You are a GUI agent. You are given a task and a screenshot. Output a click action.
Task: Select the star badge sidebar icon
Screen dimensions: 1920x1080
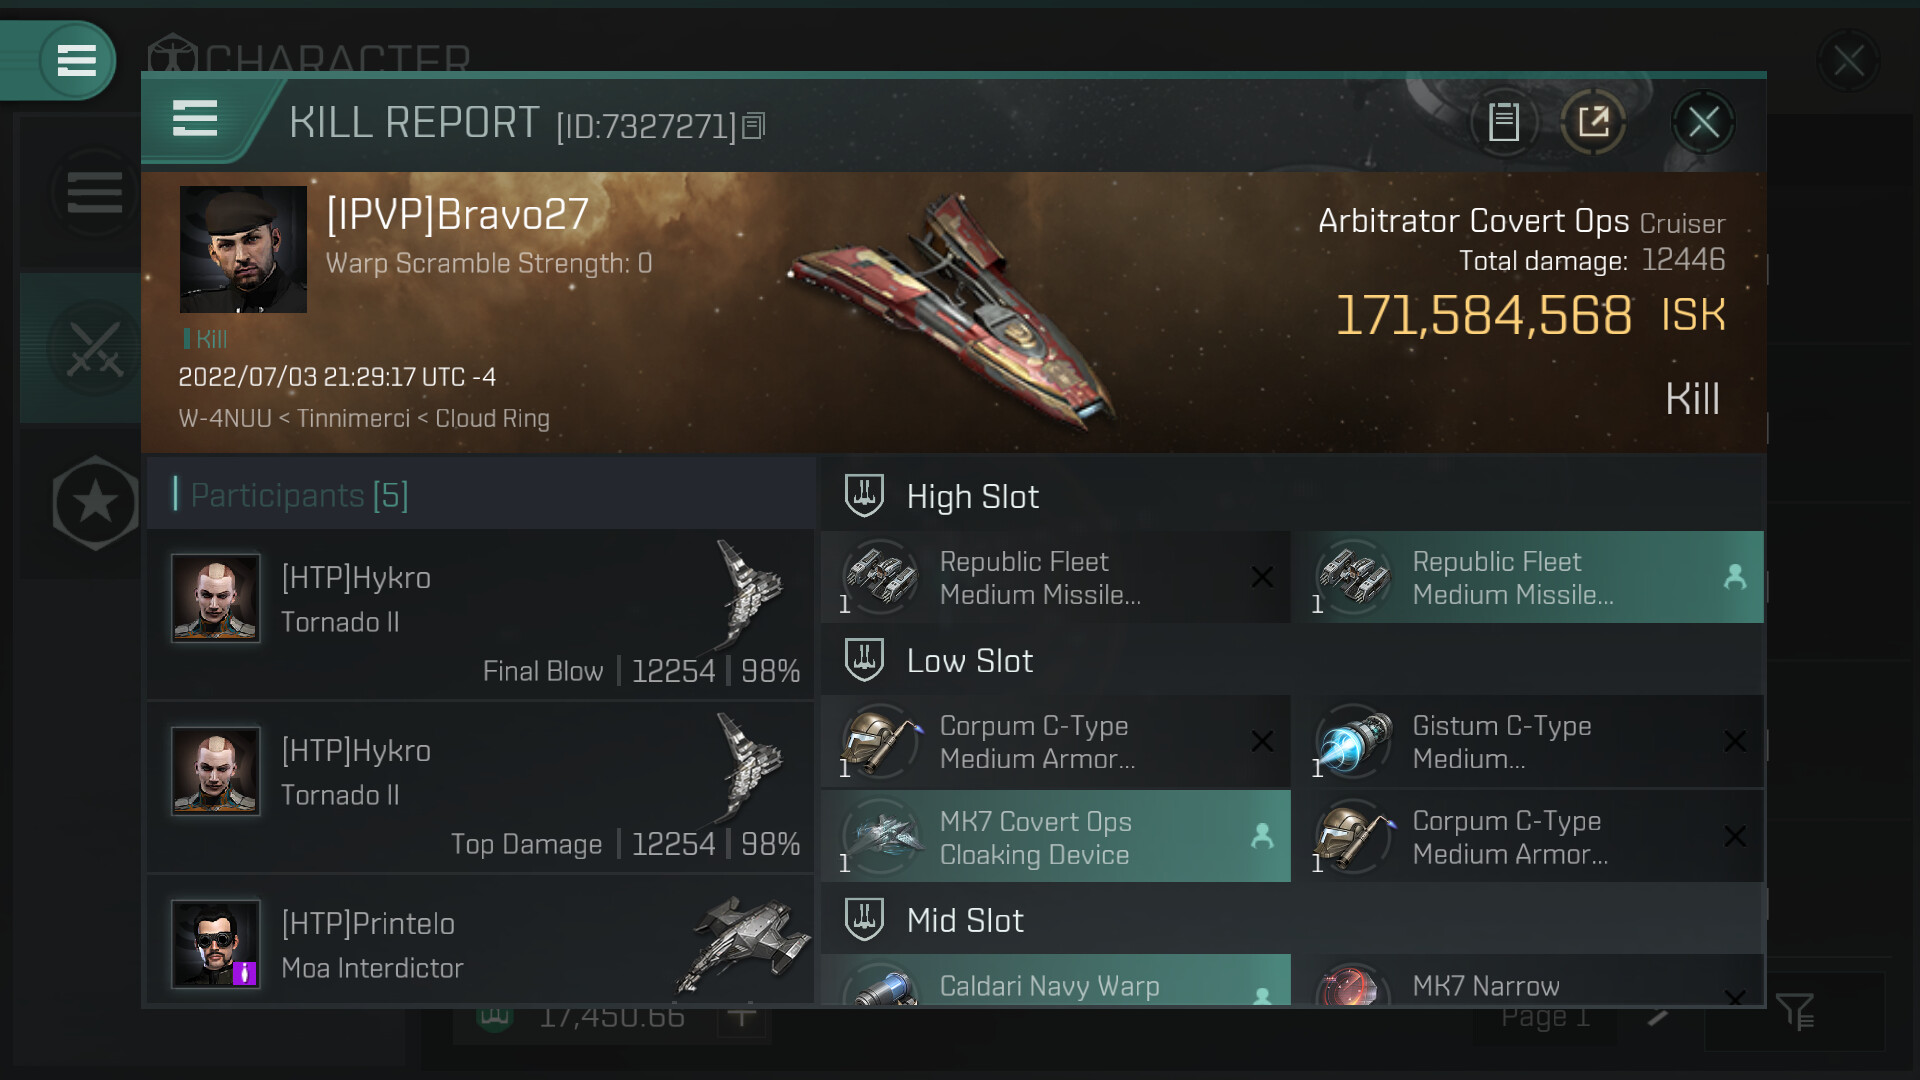coord(95,502)
